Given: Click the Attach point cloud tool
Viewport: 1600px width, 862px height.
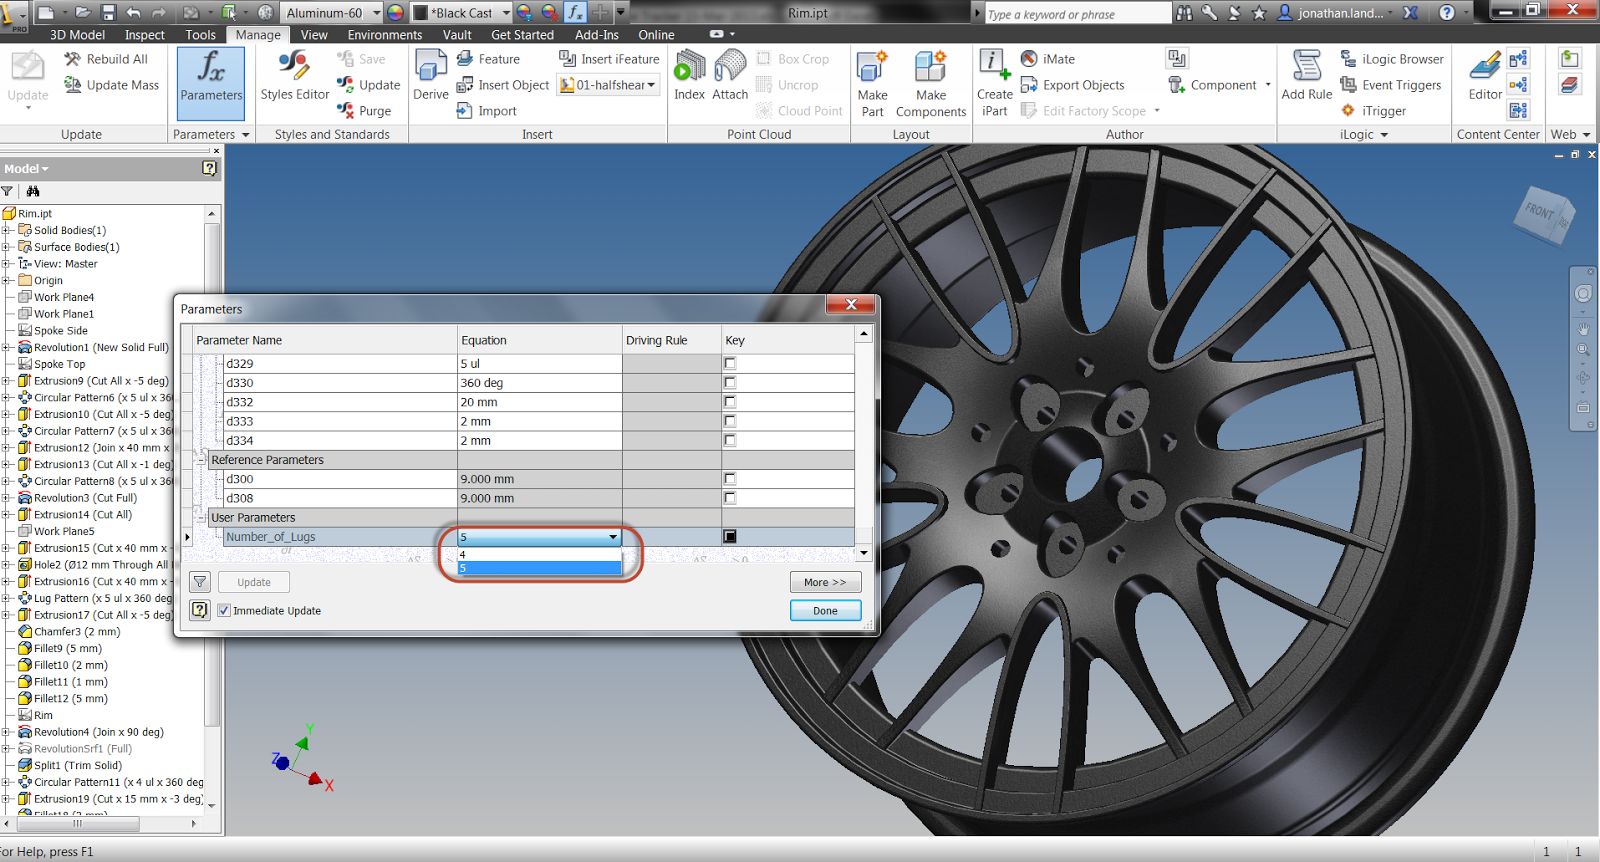Looking at the screenshot, I should point(730,77).
